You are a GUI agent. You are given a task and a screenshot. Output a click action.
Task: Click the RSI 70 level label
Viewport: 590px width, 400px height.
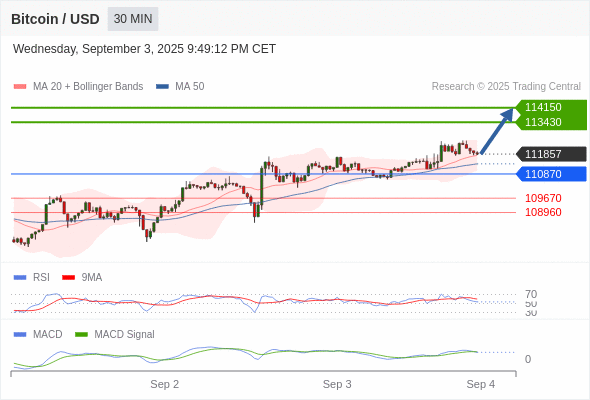[531, 294]
